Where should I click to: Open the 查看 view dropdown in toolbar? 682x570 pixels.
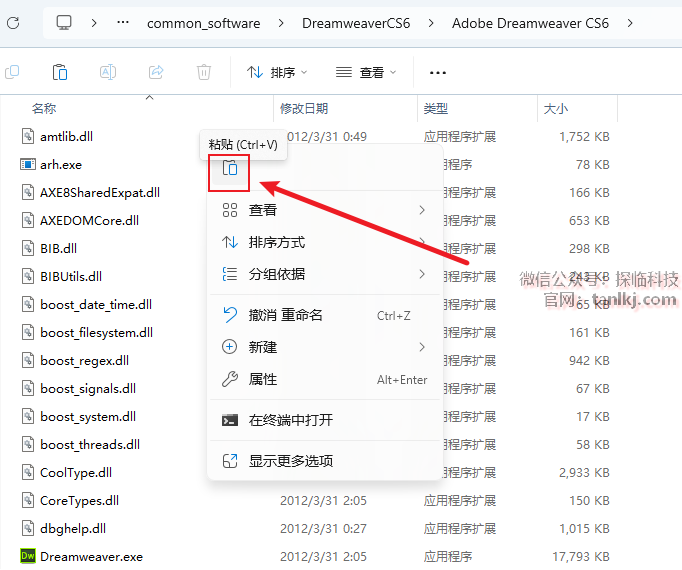click(x=366, y=72)
